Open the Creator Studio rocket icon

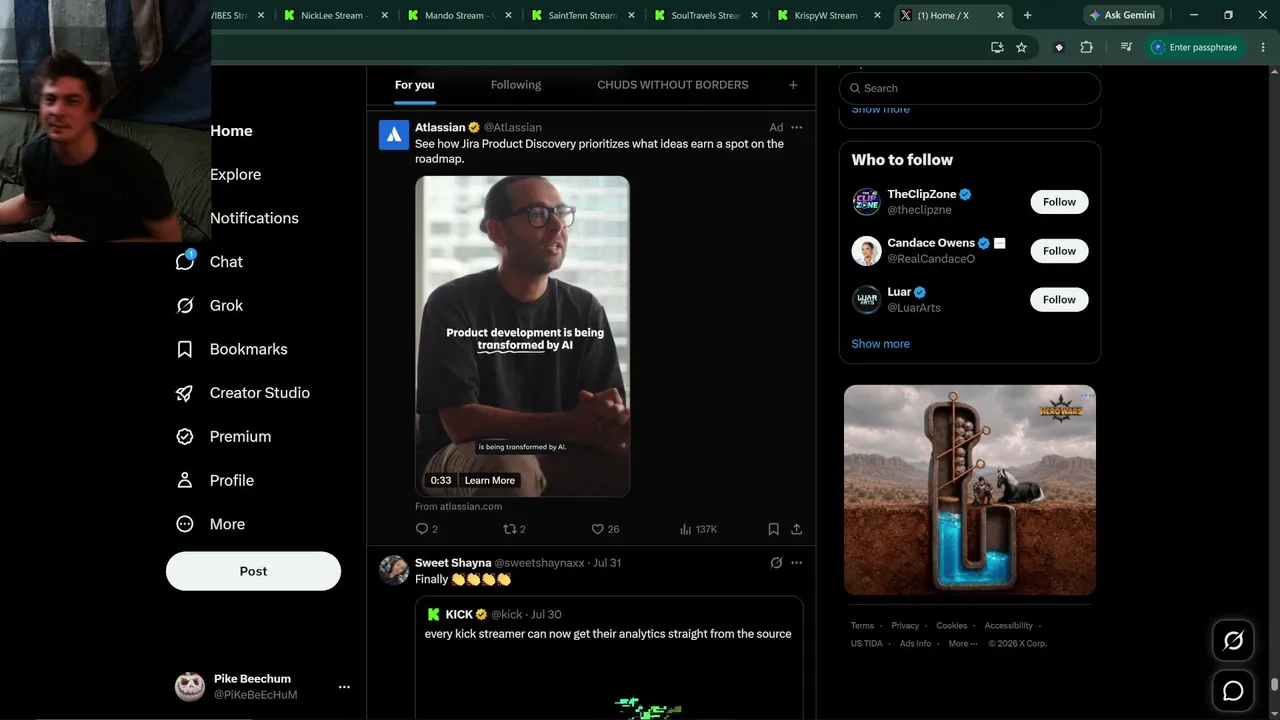(185, 393)
